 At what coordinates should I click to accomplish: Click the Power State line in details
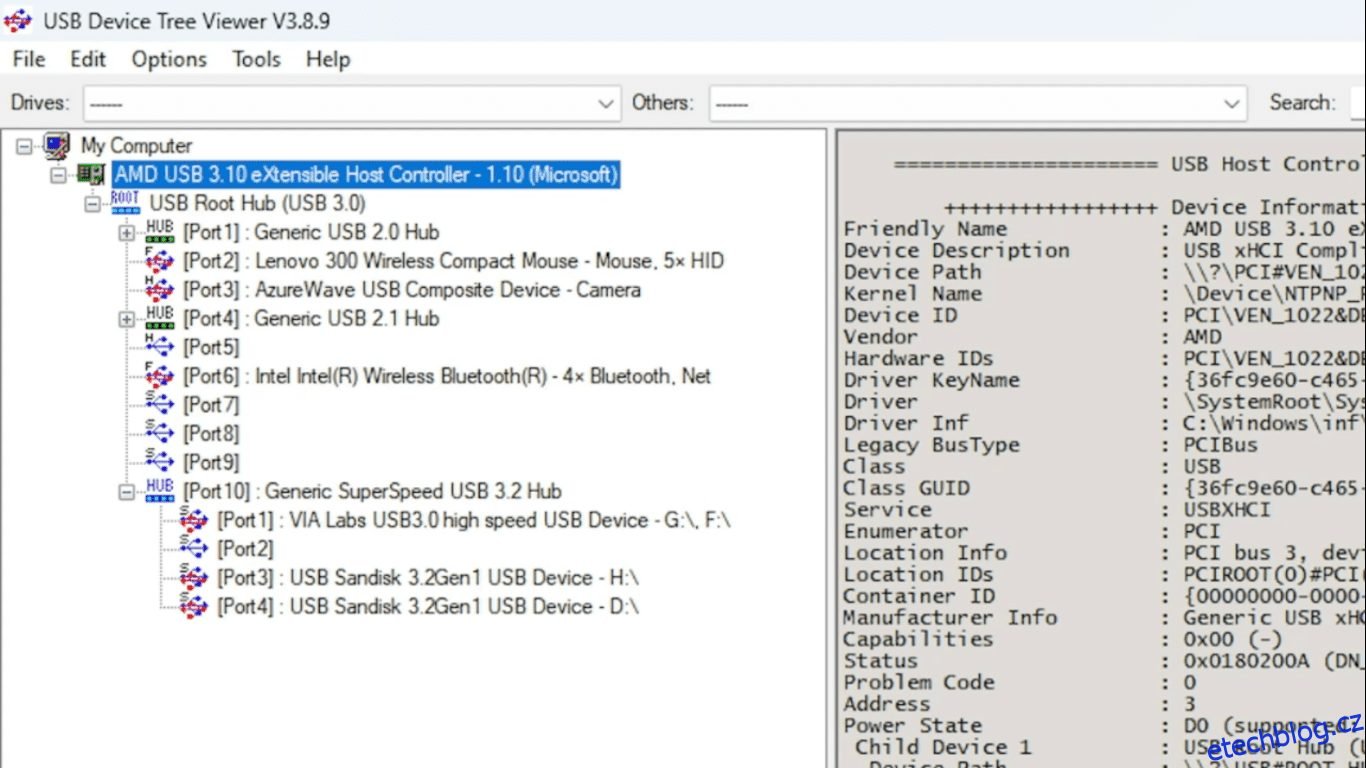pos(1104,726)
